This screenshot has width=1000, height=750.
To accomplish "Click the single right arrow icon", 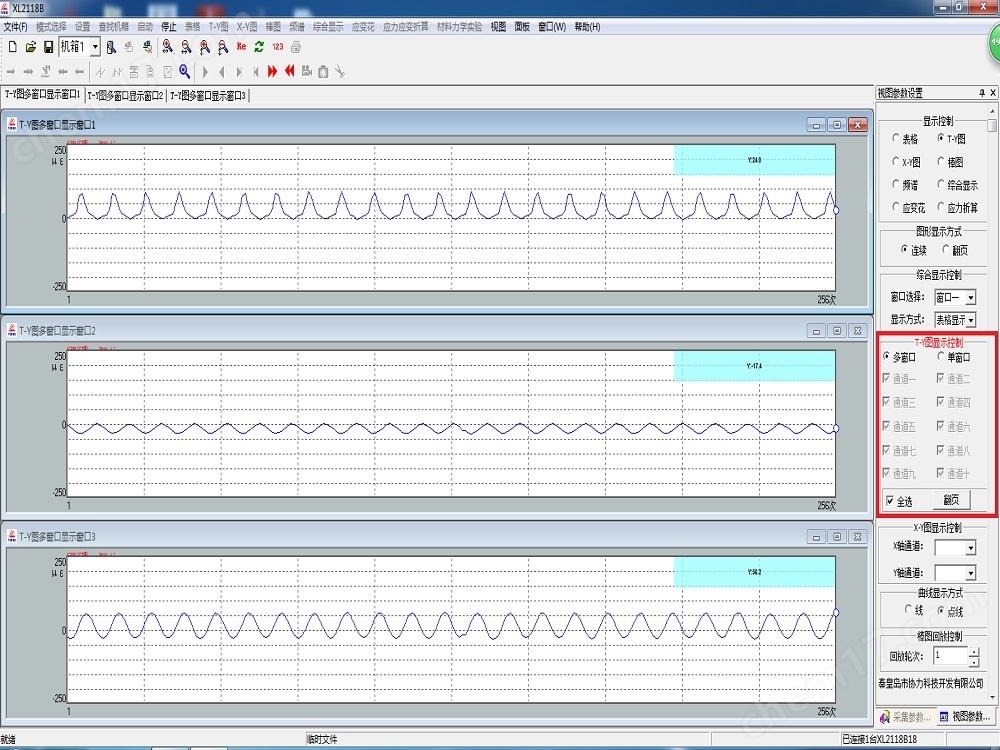I will pyautogui.click(x=11, y=71).
